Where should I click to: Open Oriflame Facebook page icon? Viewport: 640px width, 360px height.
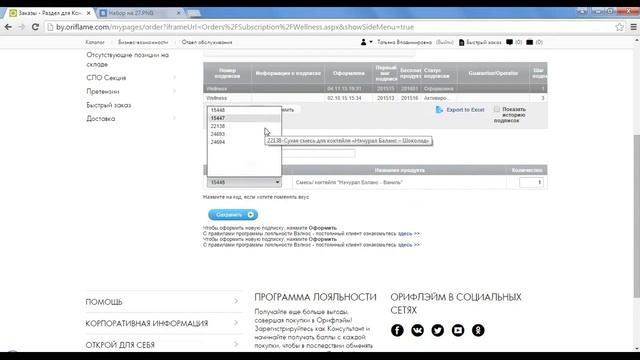[x=397, y=330]
